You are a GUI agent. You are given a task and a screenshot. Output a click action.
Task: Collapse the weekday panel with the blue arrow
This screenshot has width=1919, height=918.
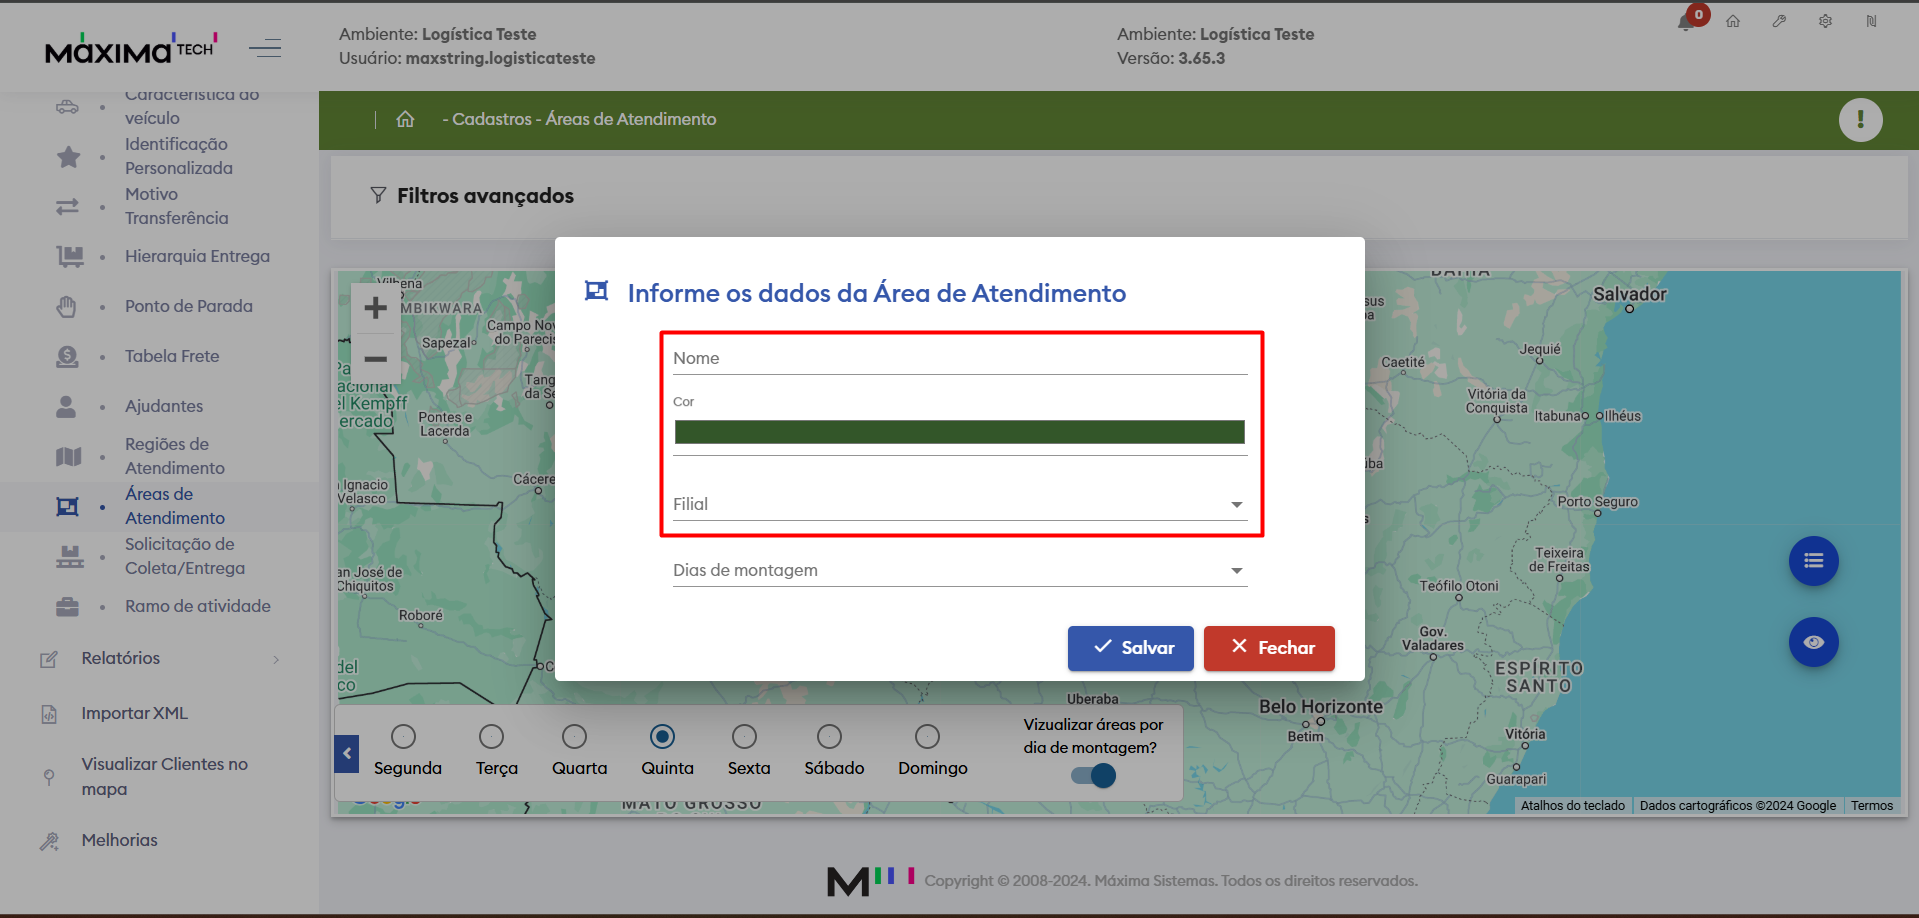tap(346, 754)
